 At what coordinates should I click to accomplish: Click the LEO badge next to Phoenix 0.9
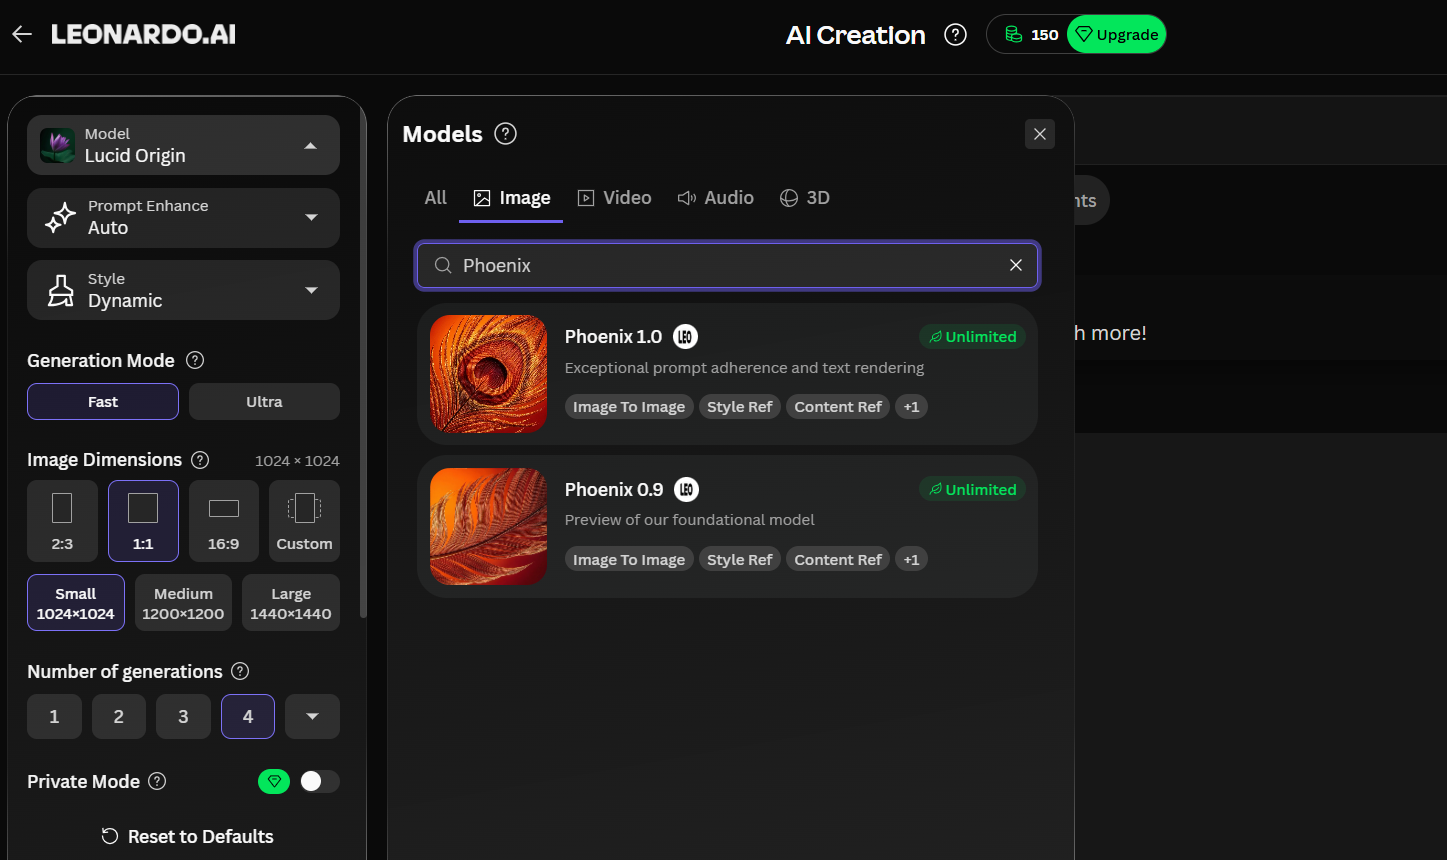[x=686, y=490]
